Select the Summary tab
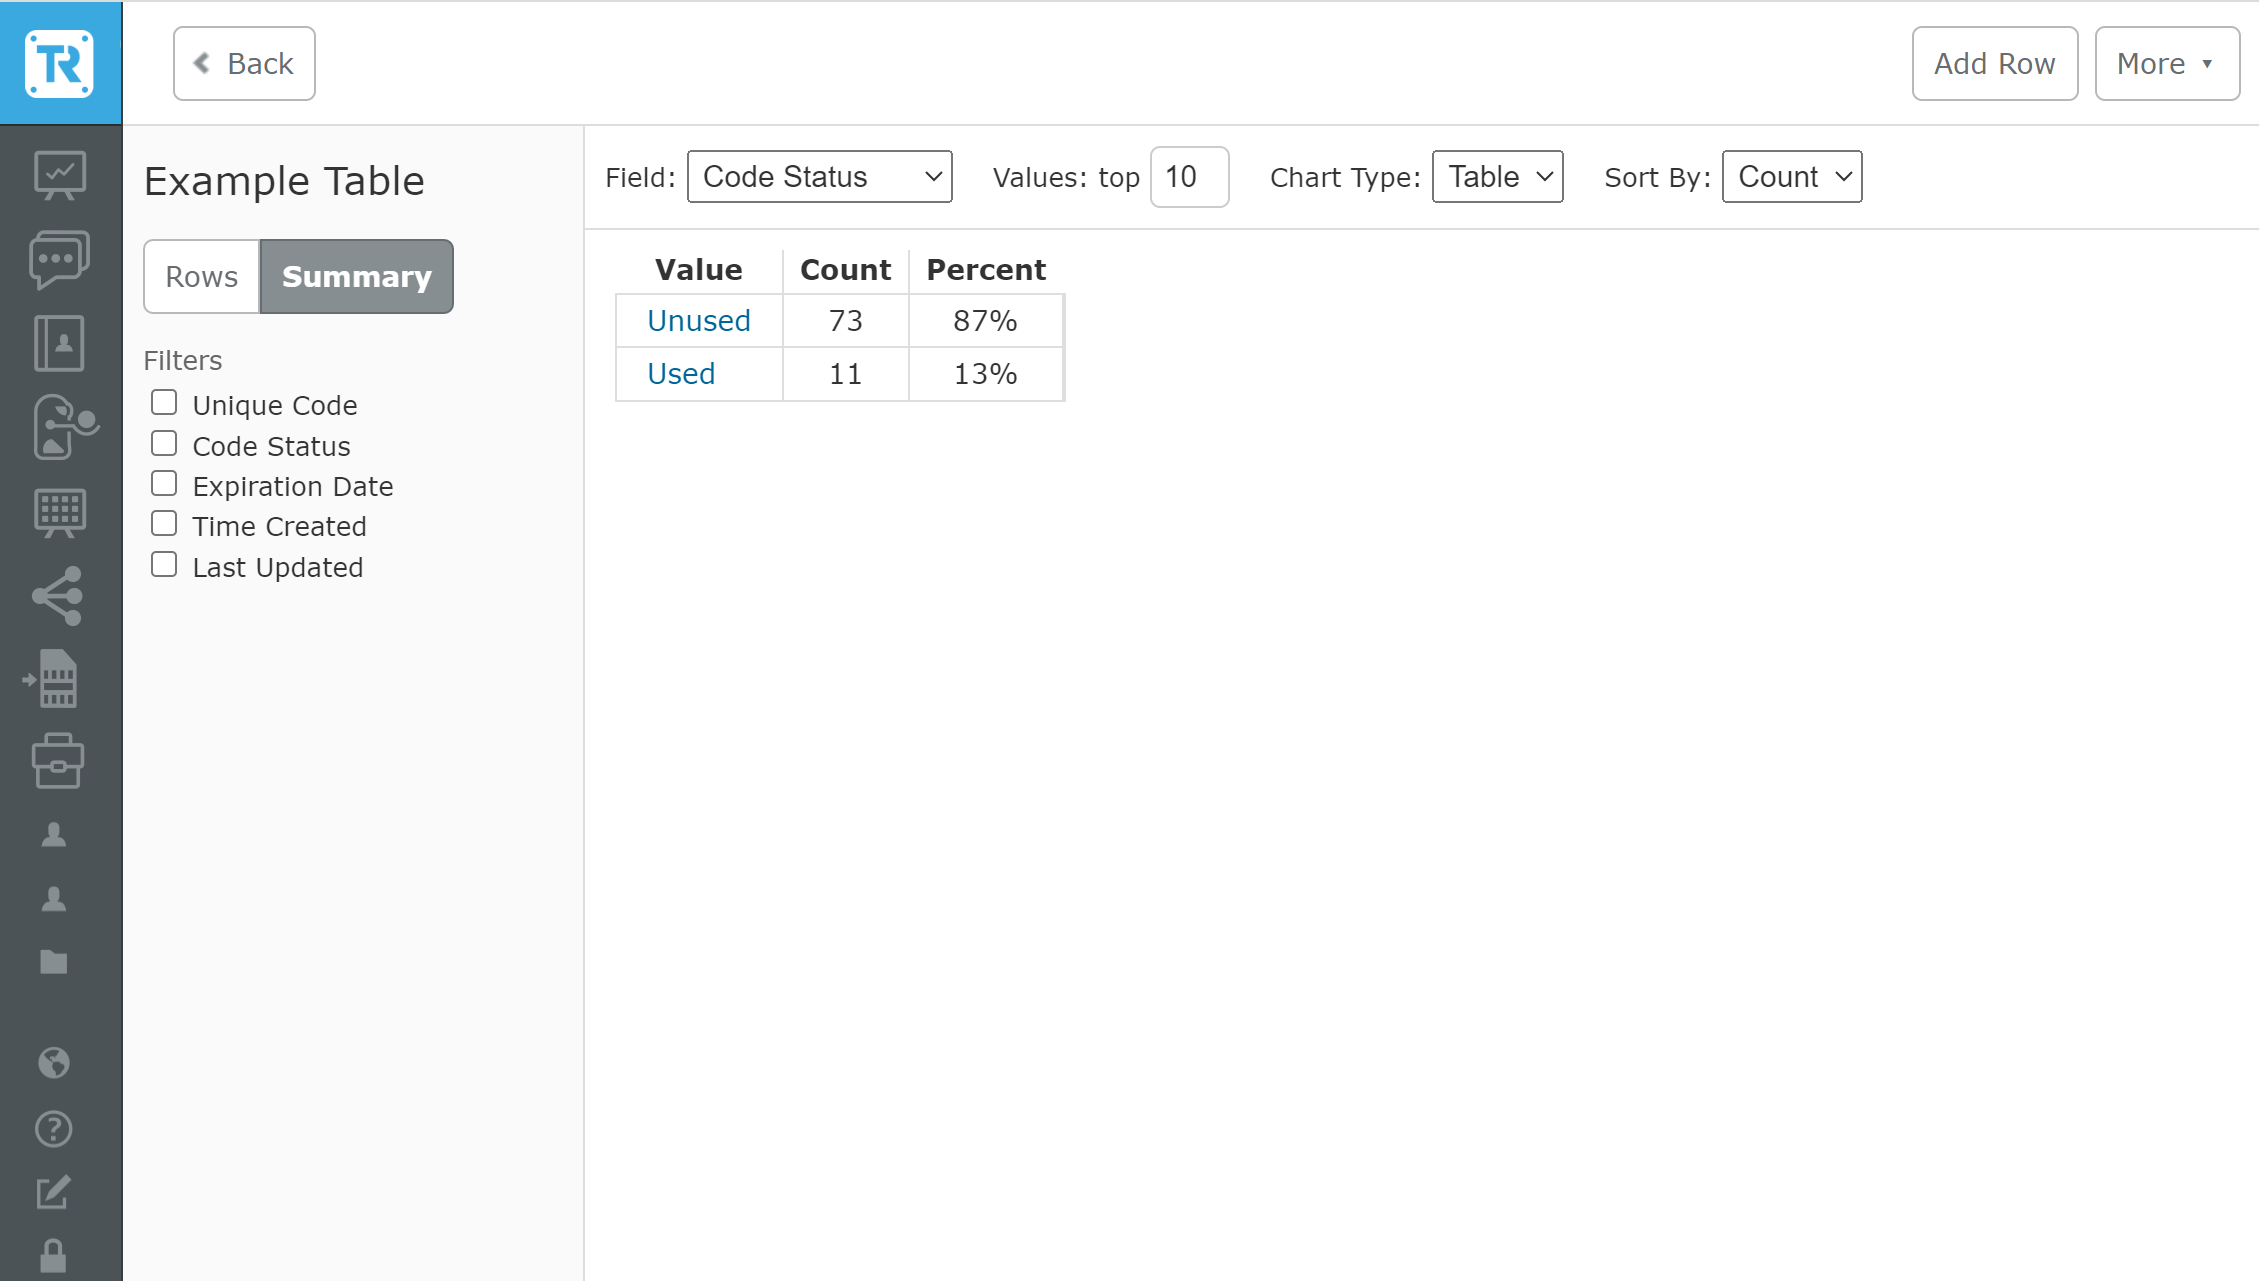Image resolution: width=2259 pixels, height=1281 pixels. point(357,277)
